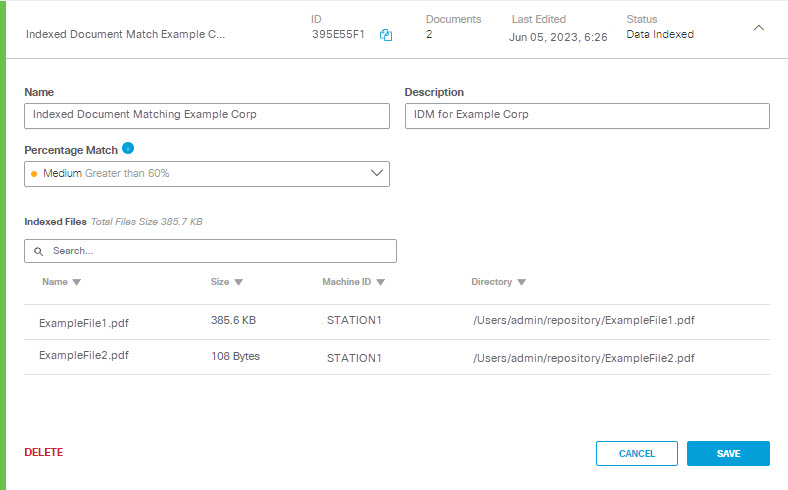Screen dimensions: 788x490
Task: Click the orange Medium match indicator dot
Action: [x=34, y=174]
